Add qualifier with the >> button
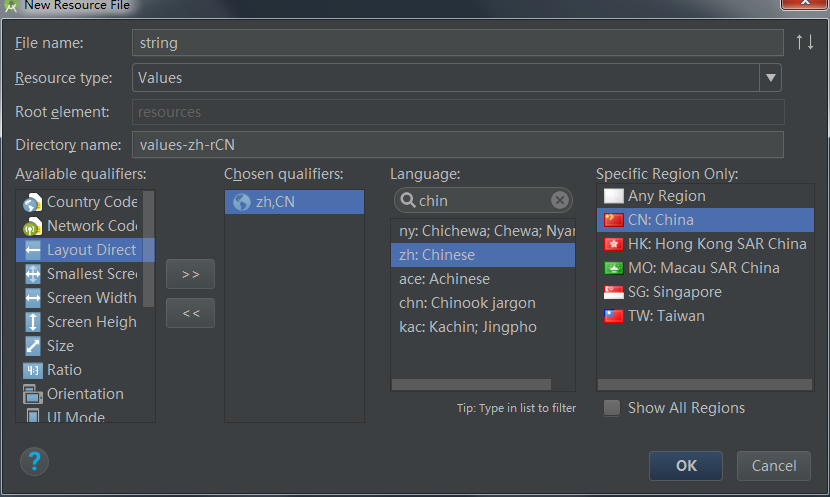The image size is (830, 497). click(191, 274)
